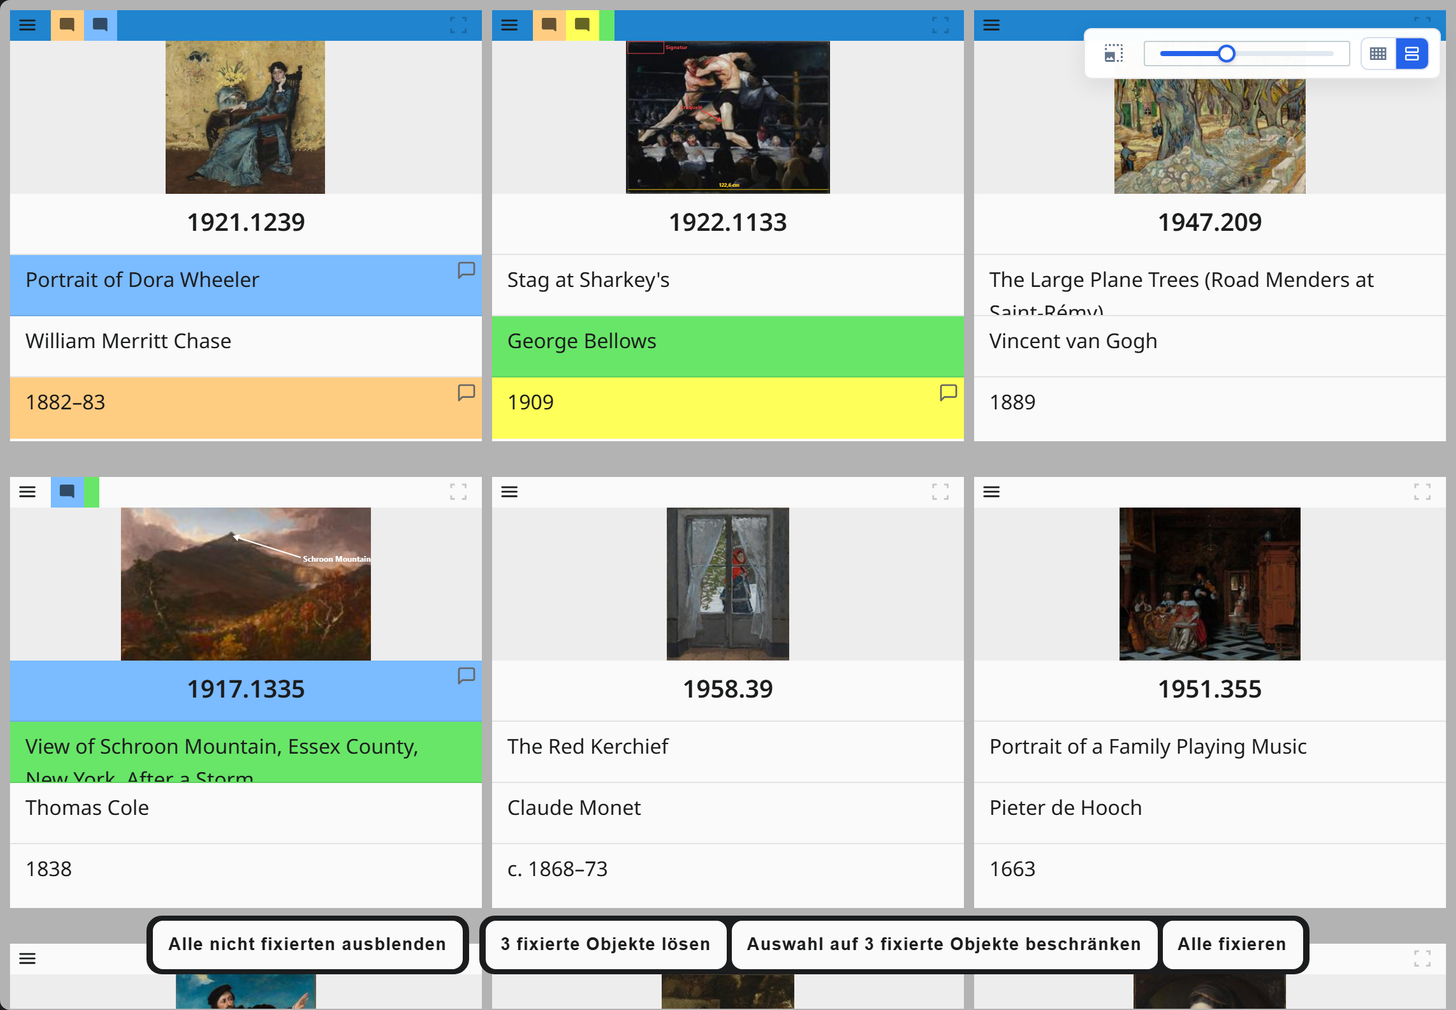Open the Schroon Mountain painting thumbnail
Screen dimensions: 1456x1010
[x=246, y=584]
